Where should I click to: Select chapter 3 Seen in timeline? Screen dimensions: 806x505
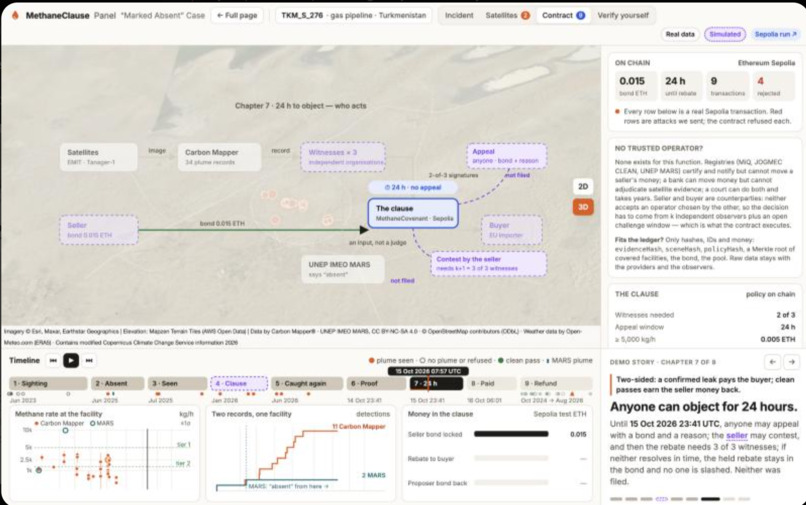(x=177, y=384)
